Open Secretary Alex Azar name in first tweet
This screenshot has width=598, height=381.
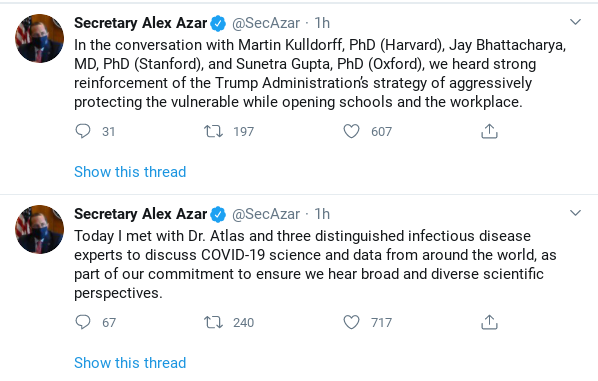pyautogui.click(x=140, y=23)
